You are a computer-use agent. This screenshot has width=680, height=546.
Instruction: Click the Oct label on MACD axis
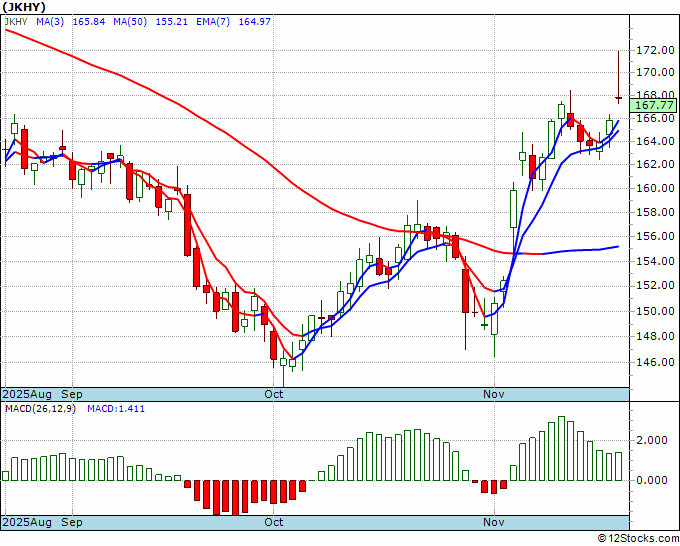point(274,522)
